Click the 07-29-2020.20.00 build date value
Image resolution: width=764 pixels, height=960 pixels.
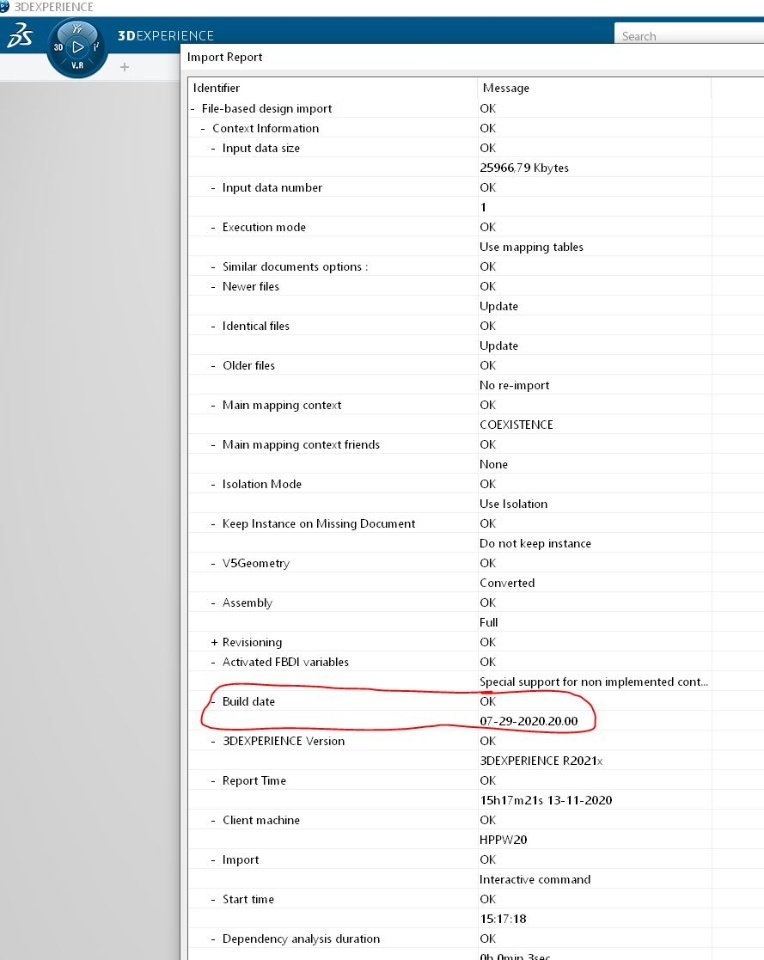[x=528, y=721]
